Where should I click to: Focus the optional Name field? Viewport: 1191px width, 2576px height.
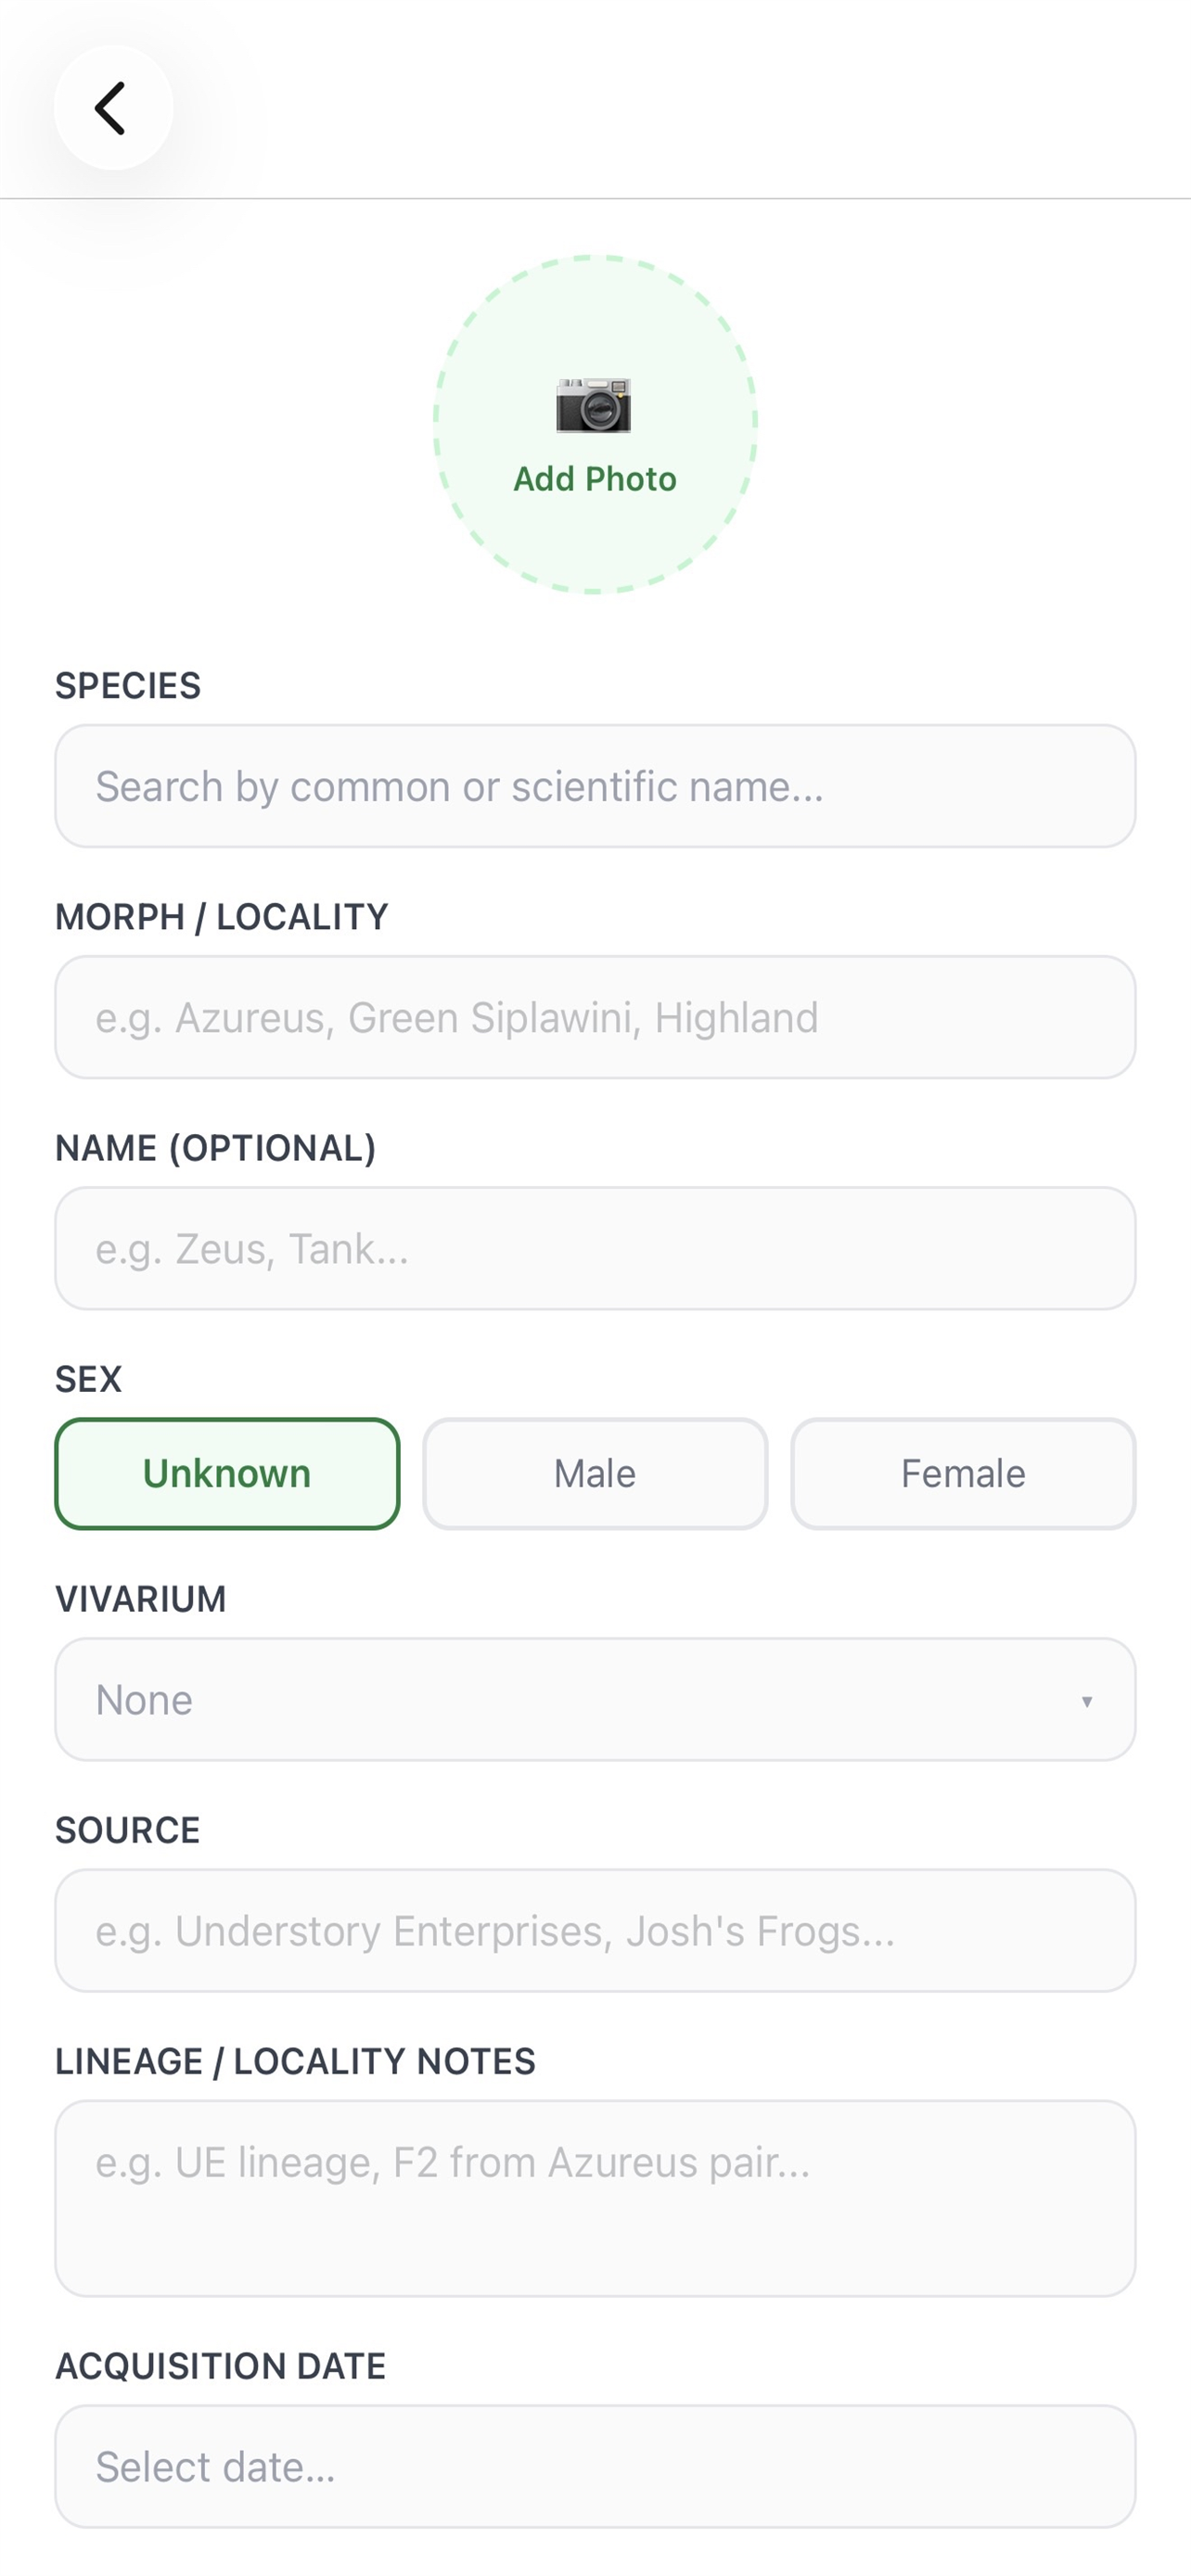pyautogui.click(x=594, y=1248)
